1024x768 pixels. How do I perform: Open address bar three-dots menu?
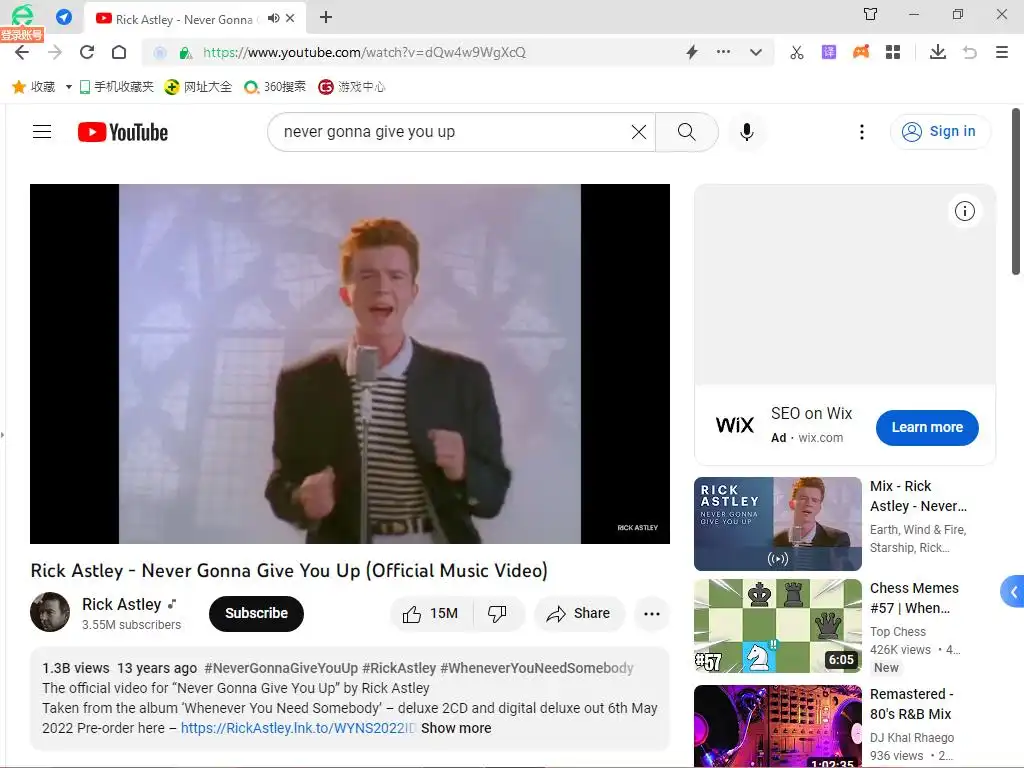[x=724, y=52]
